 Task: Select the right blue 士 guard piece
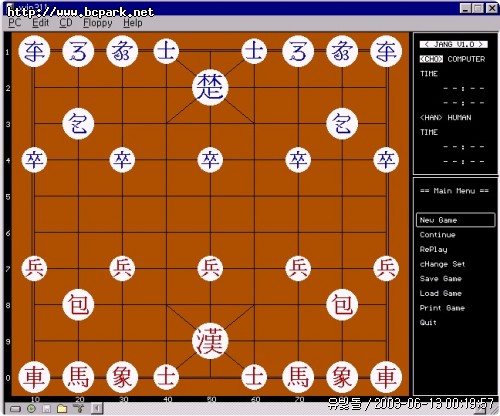(x=254, y=51)
